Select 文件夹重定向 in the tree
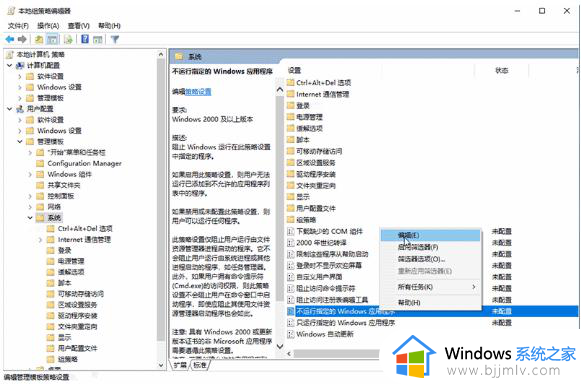This screenshot has width=581, height=384. (77, 327)
